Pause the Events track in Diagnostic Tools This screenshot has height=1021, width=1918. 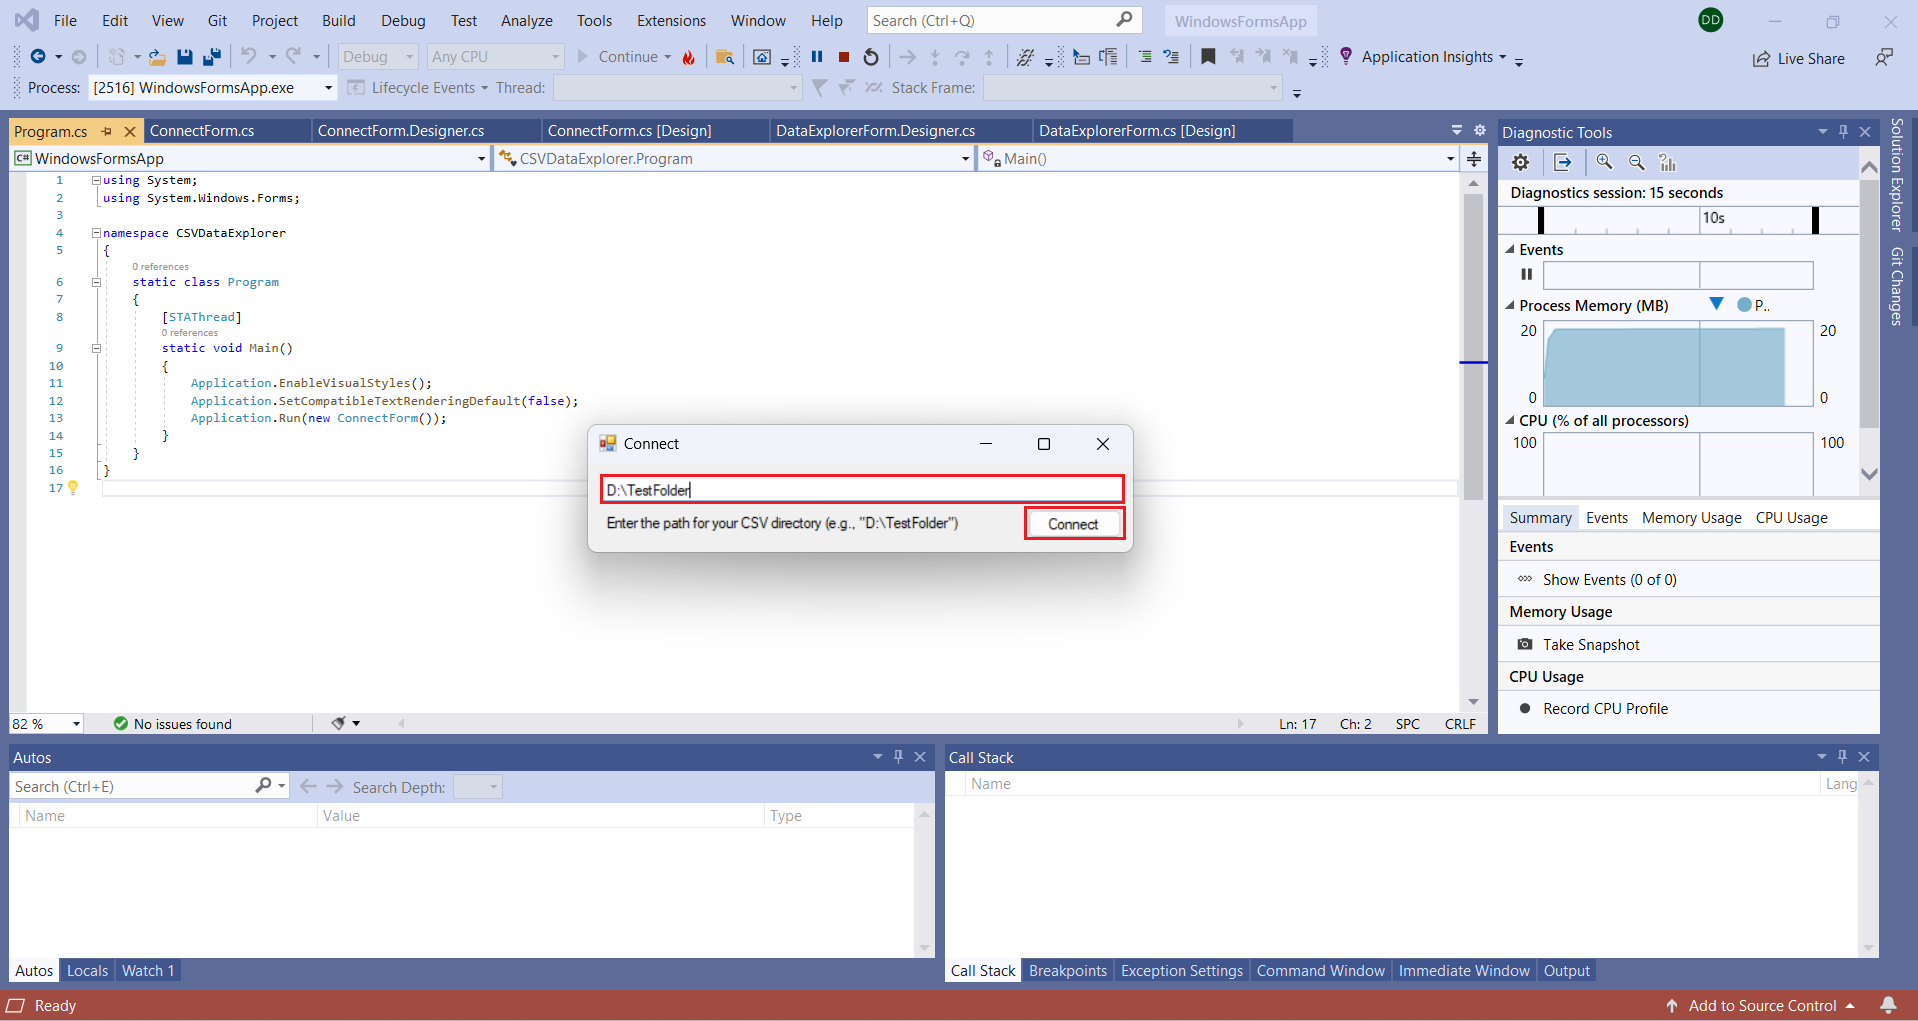point(1526,274)
